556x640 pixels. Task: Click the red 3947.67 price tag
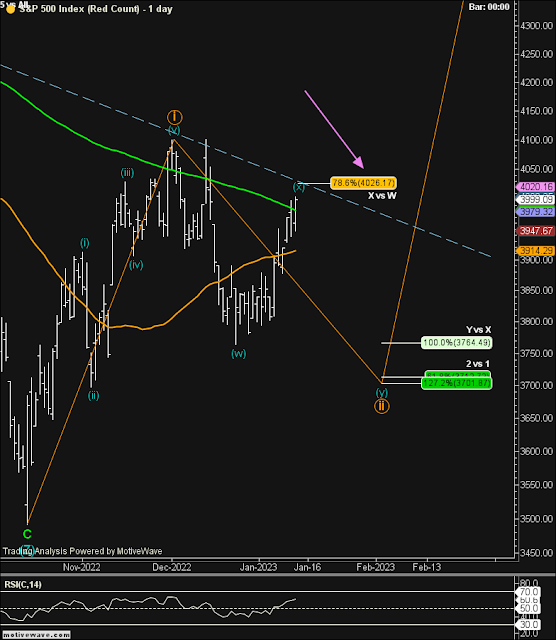pos(536,231)
